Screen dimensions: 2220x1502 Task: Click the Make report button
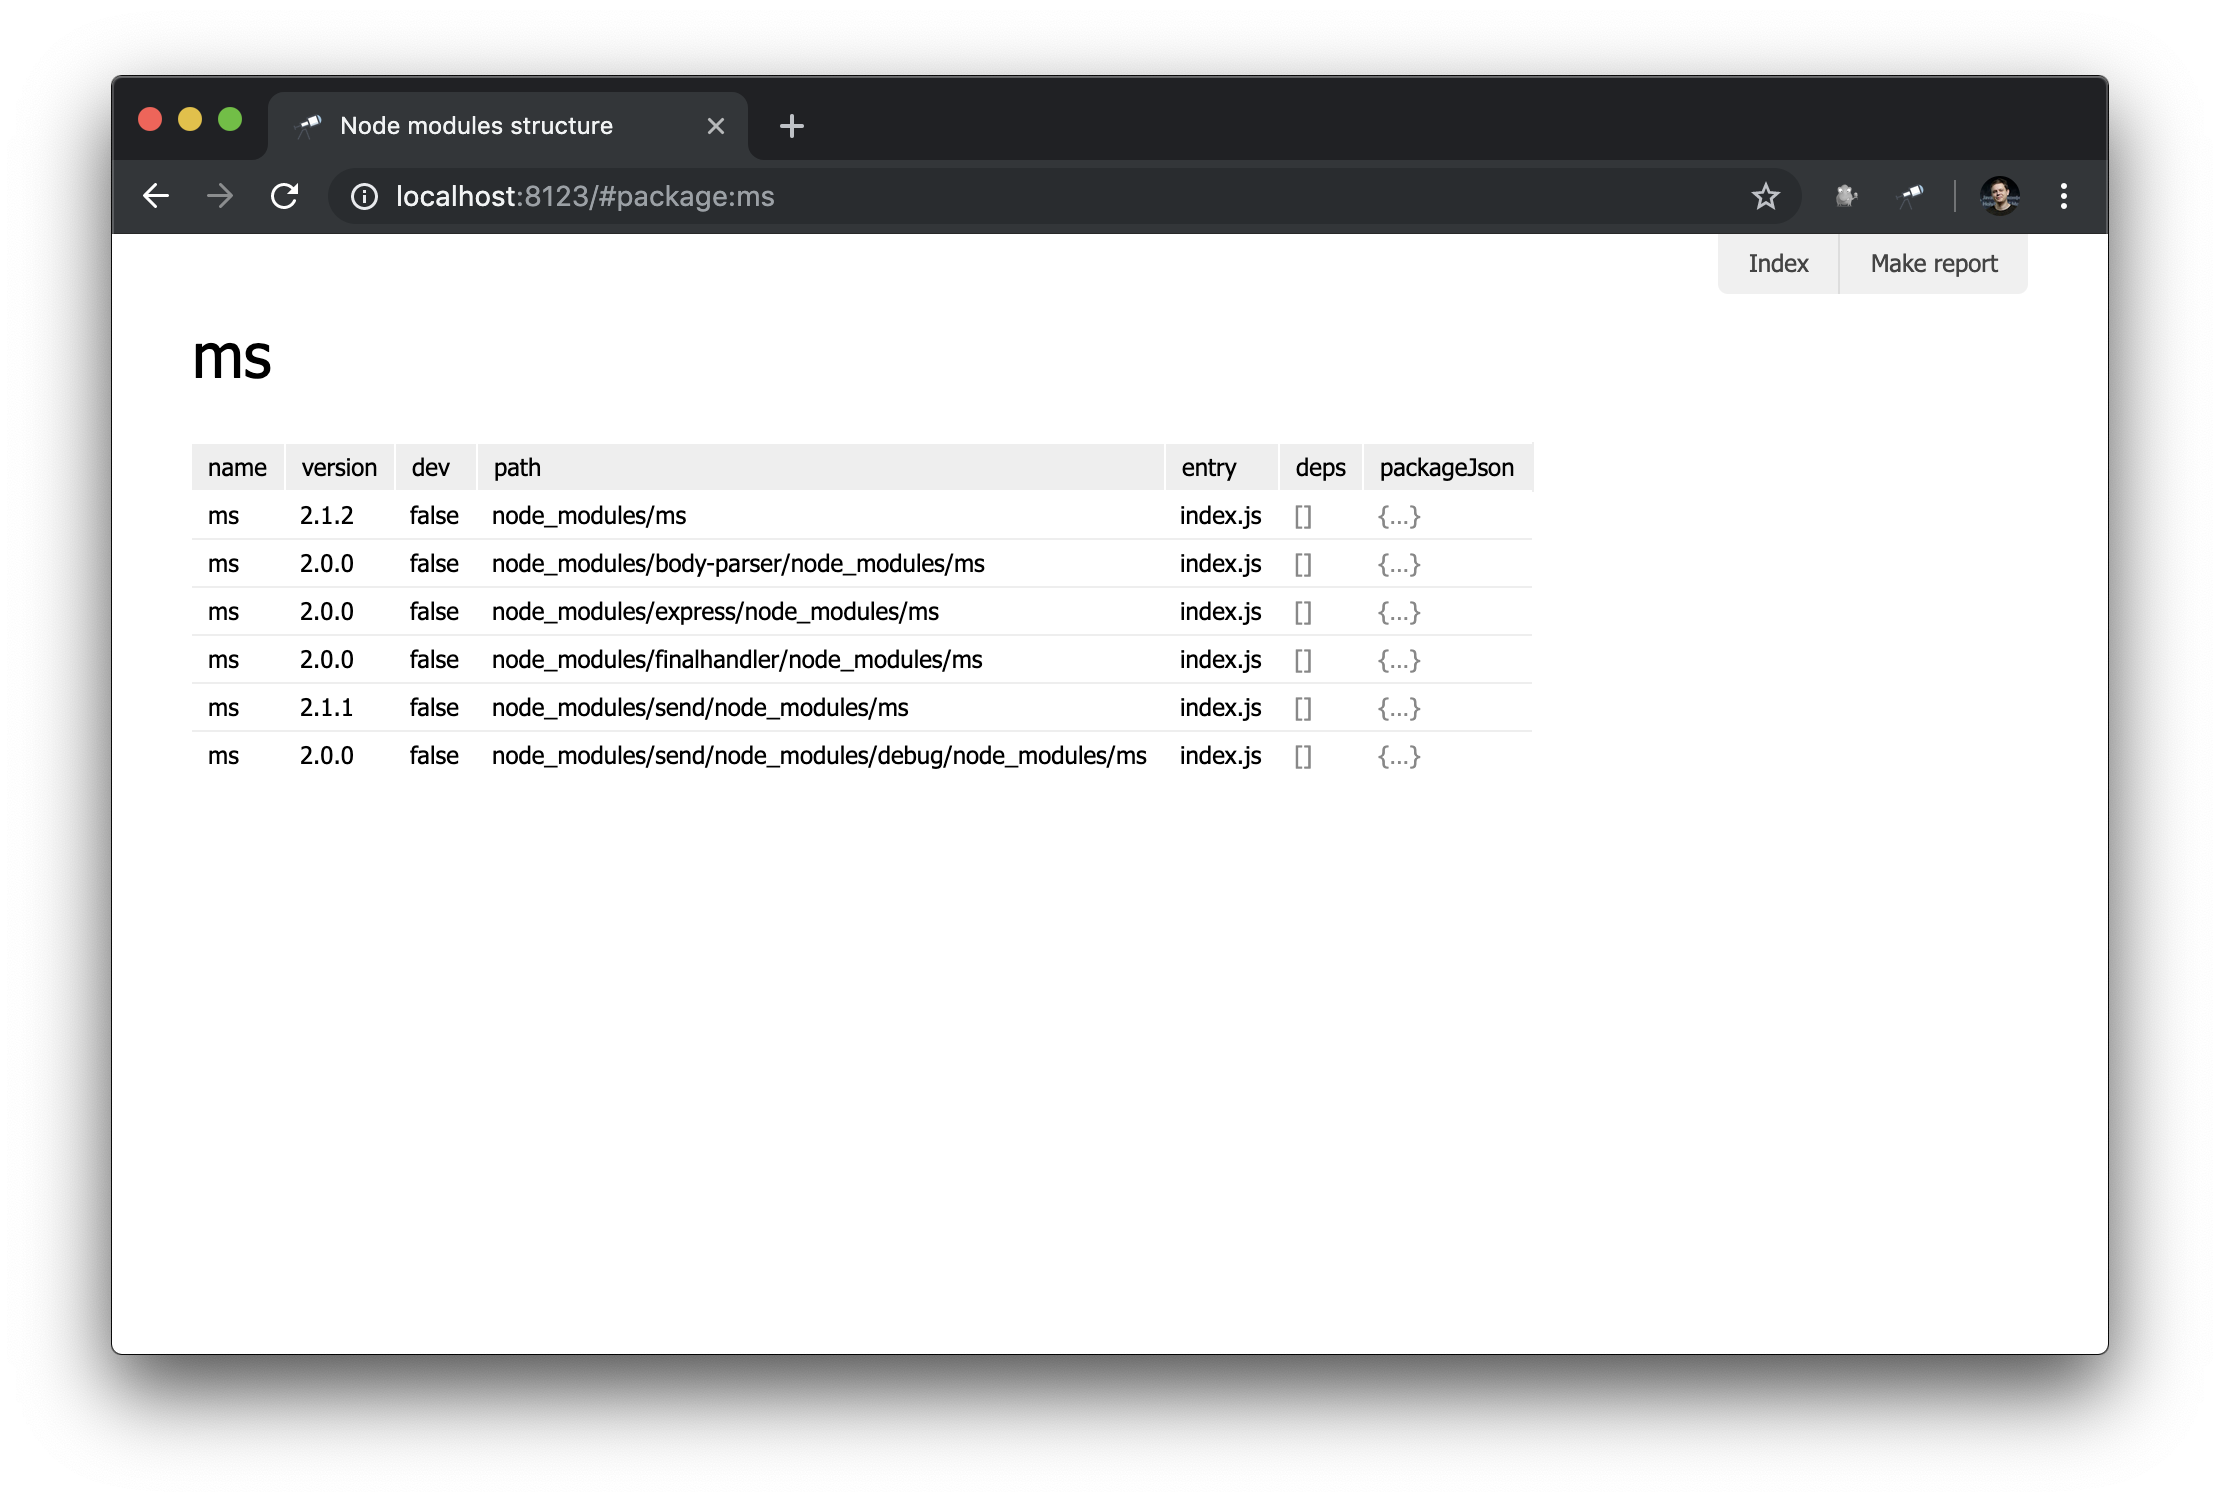pos(1933,263)
